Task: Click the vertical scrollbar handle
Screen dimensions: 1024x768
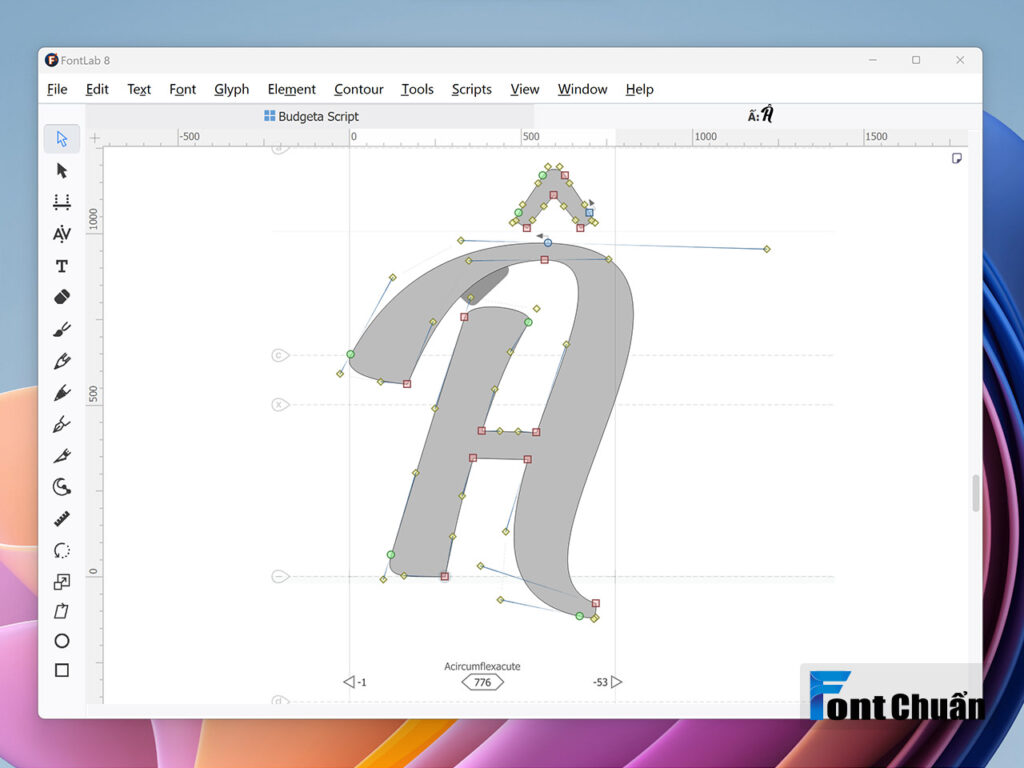Action: click(975, 493)
